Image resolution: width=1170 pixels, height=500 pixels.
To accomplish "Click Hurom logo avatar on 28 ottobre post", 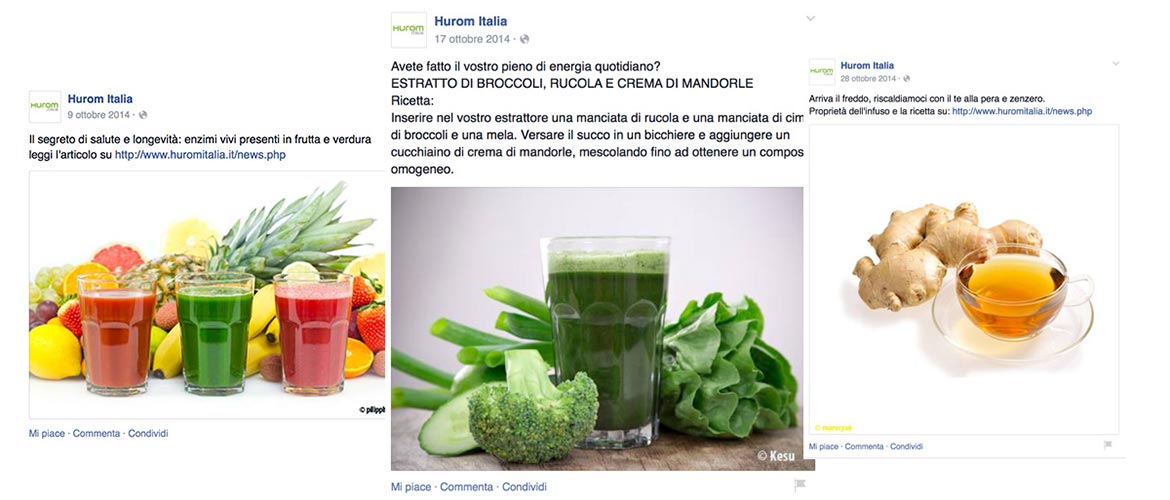I will (x=822, y=72).
